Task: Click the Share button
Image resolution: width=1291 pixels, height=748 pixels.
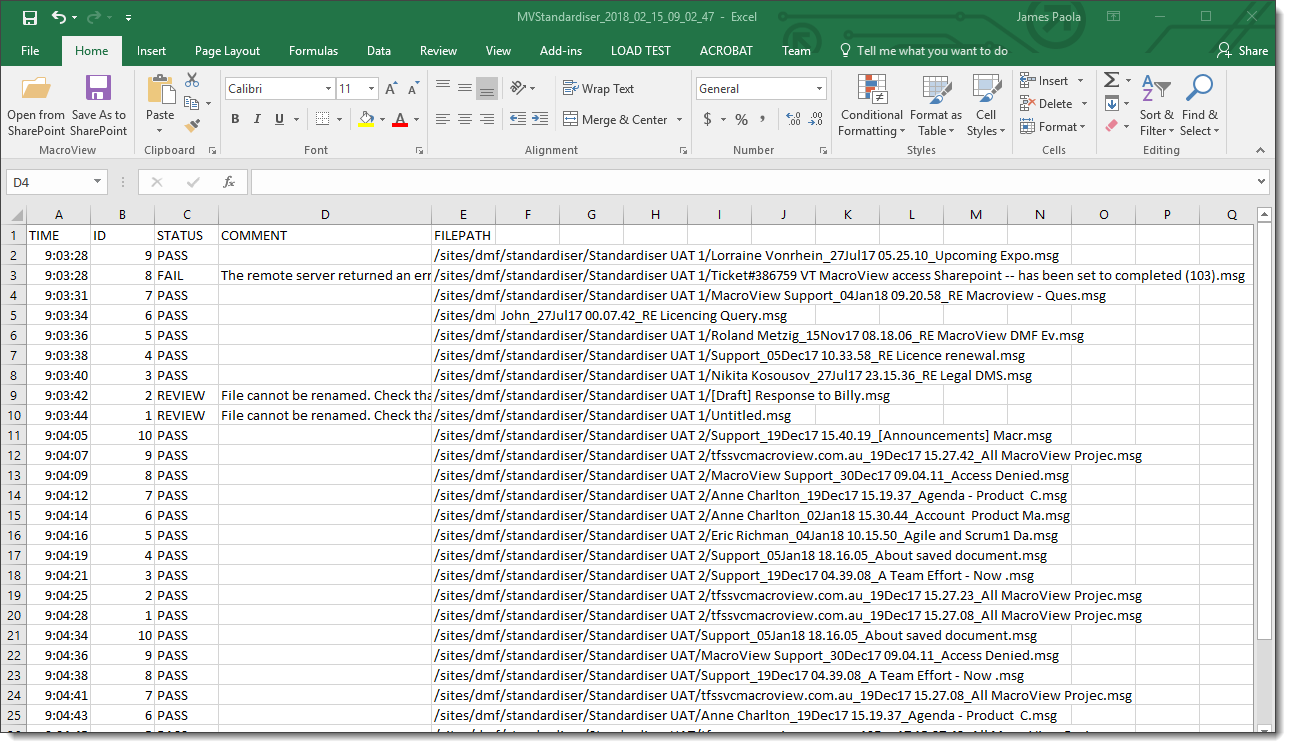Action: pyautogui.click(x=1242, y=51)
